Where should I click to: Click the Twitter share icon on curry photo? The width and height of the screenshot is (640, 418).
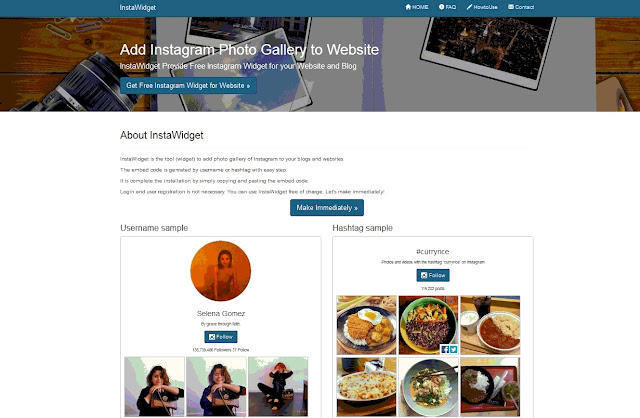pyautogui.click(x=453, y=349)
